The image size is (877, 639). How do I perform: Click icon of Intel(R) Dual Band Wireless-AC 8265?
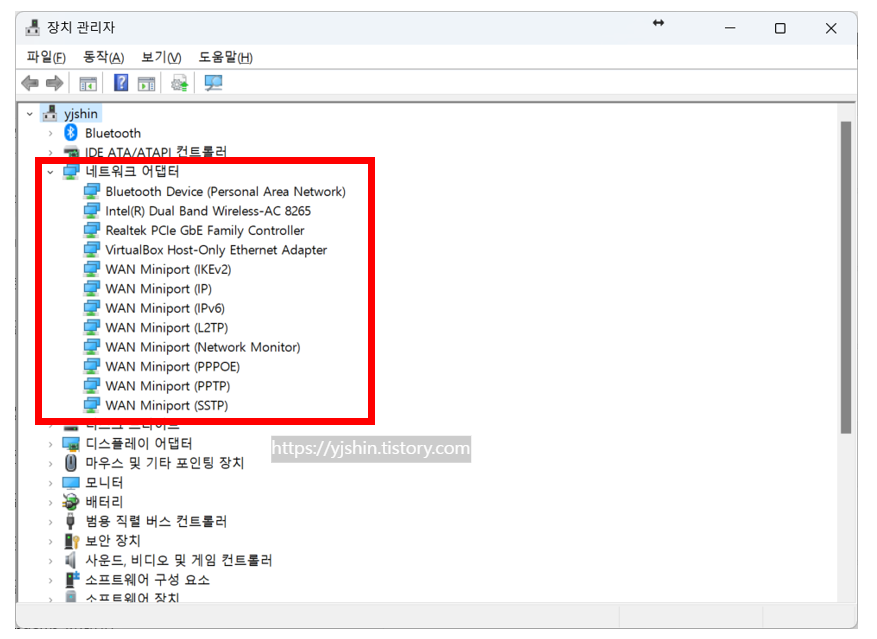(x=91, y=211)
